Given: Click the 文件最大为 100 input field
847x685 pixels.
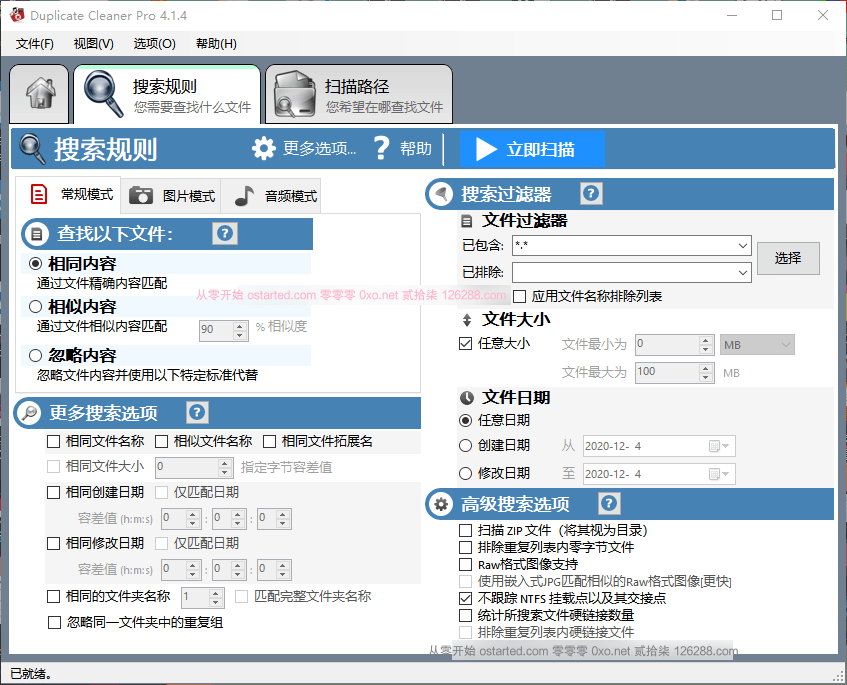Looking at the screenshot, I should pyautogui.click(x=668, y=372).
